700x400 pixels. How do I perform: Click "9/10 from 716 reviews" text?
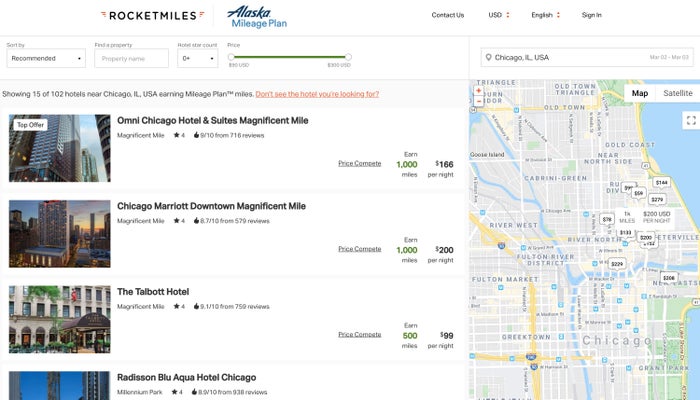(x=232, y=135)
